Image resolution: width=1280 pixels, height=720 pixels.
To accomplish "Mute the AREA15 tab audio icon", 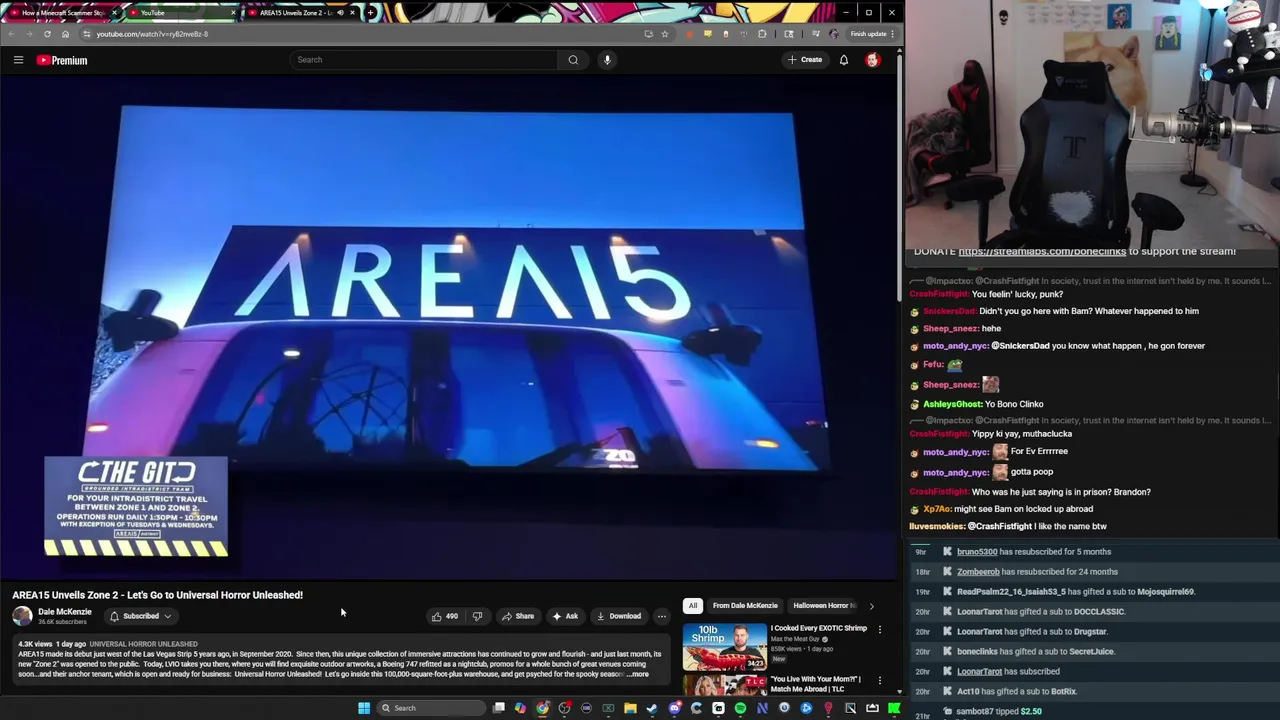I will (340, 13).
